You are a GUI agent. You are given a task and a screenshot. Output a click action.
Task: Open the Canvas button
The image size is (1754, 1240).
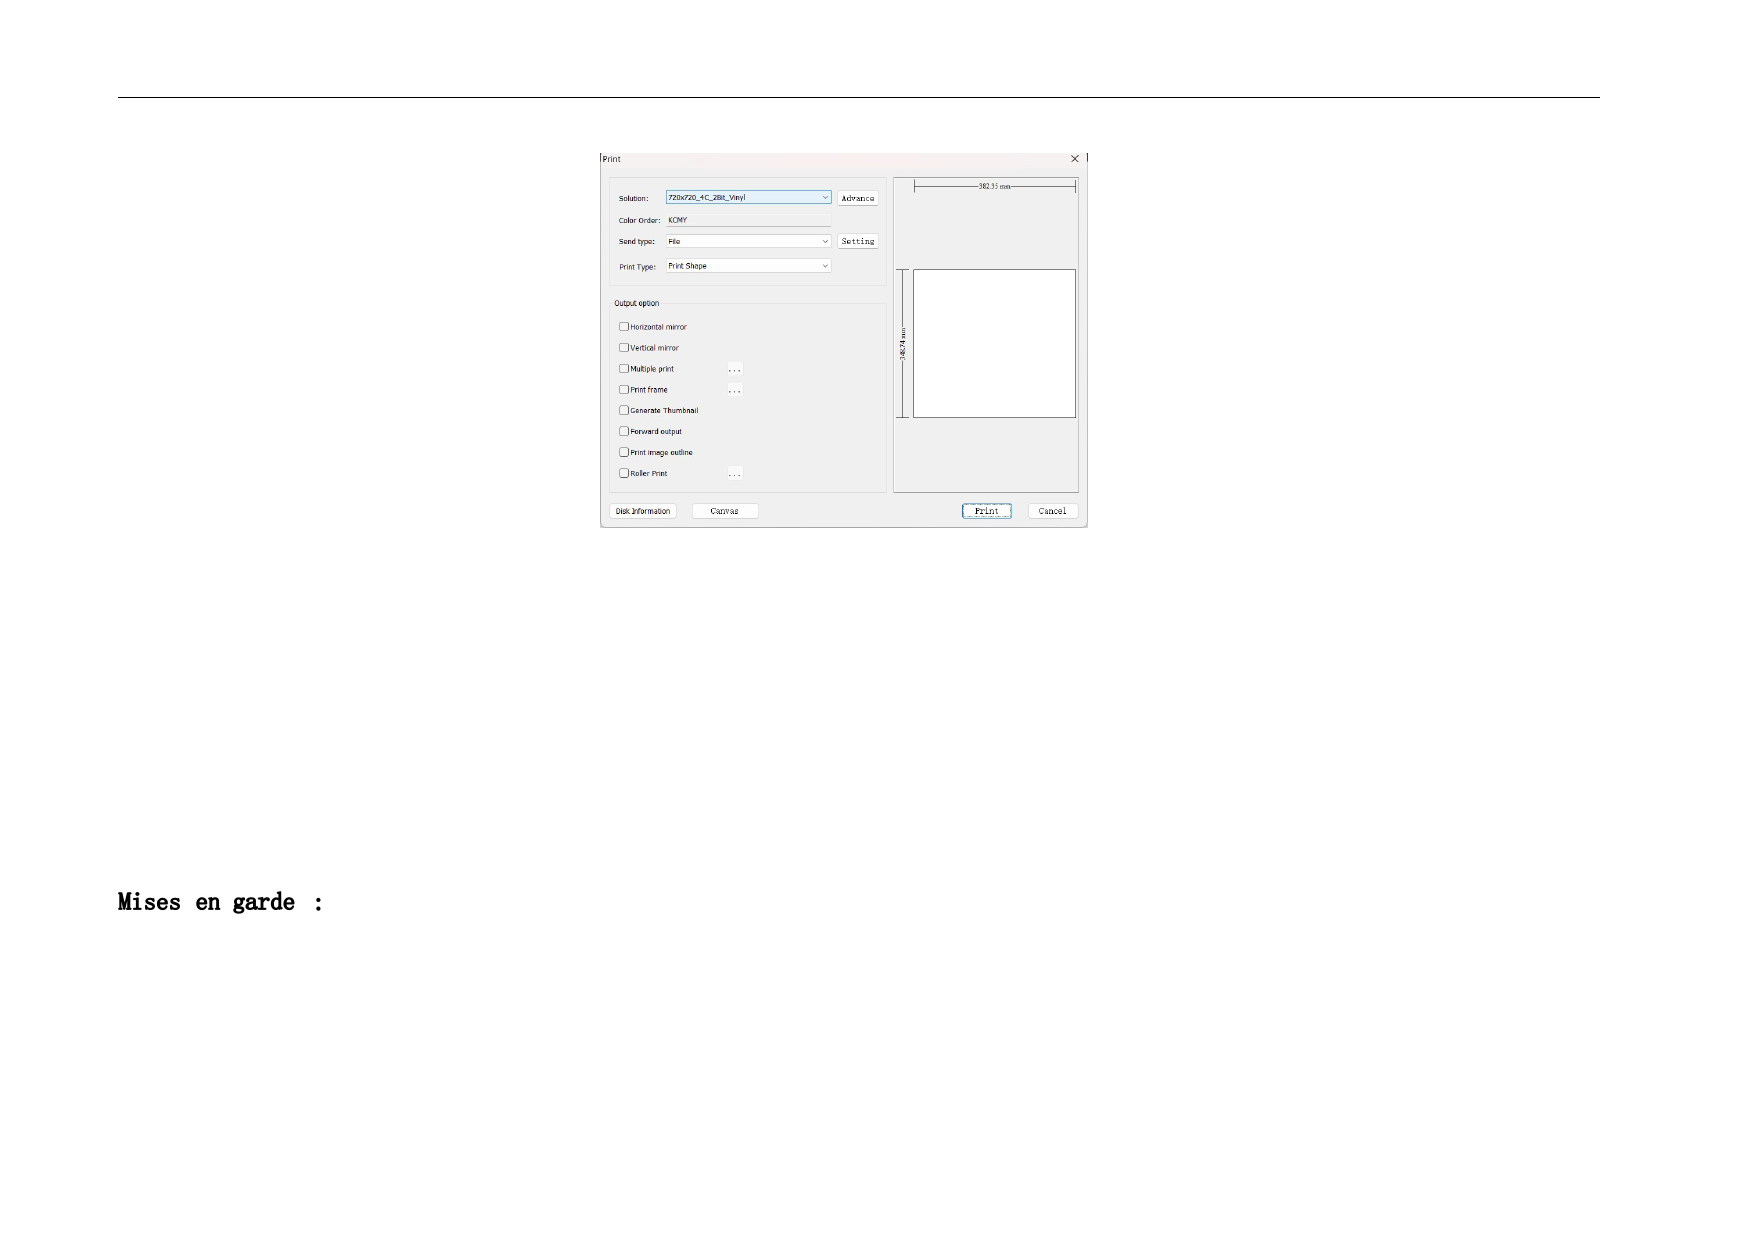pos(725,511)
